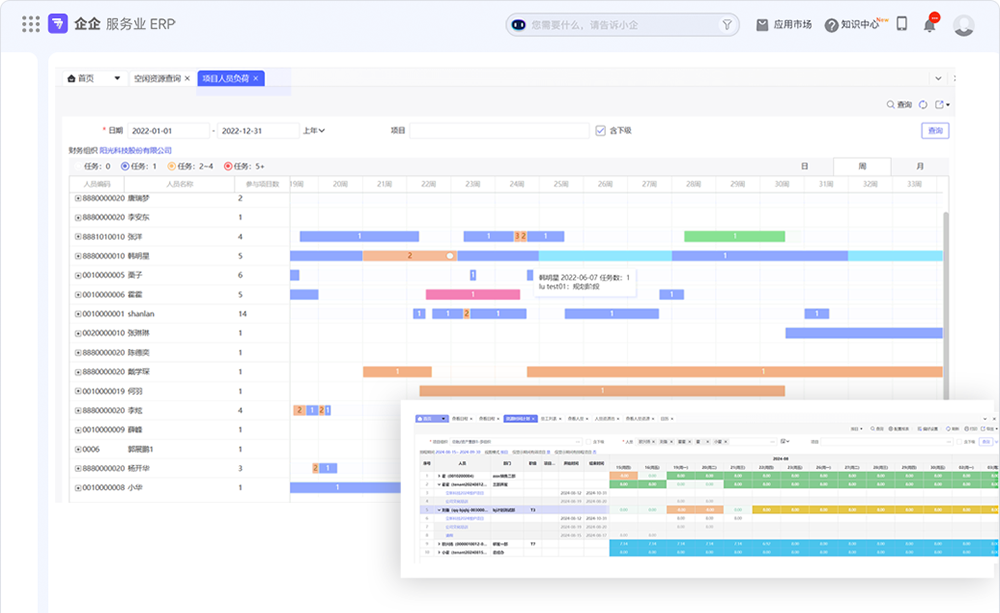Switch timeline view to 周
The height and width of the screenshot is (613, 1000).
pyautogui.click(x=862, y=166)
